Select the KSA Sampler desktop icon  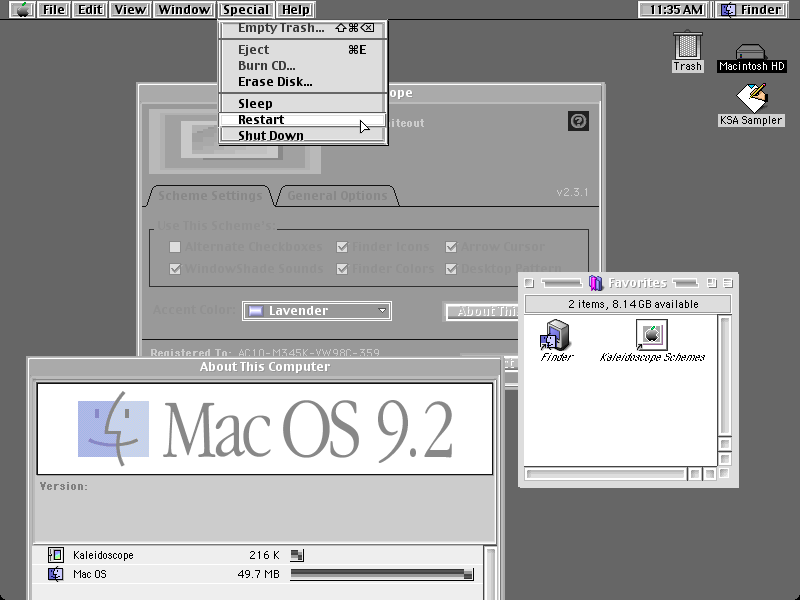pos(752,98)
